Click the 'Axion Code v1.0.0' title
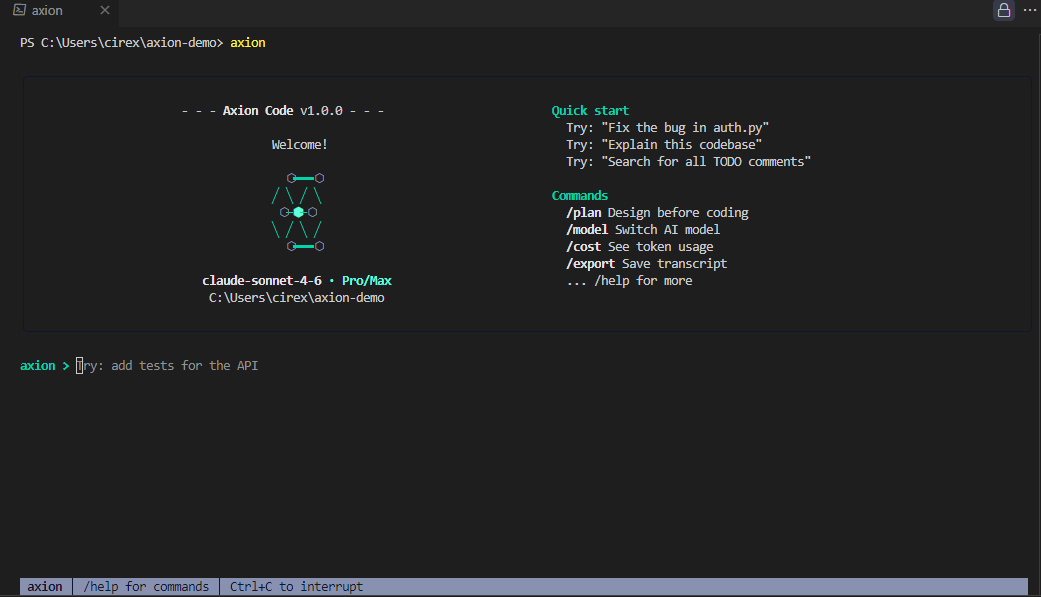 coord(283,111)
